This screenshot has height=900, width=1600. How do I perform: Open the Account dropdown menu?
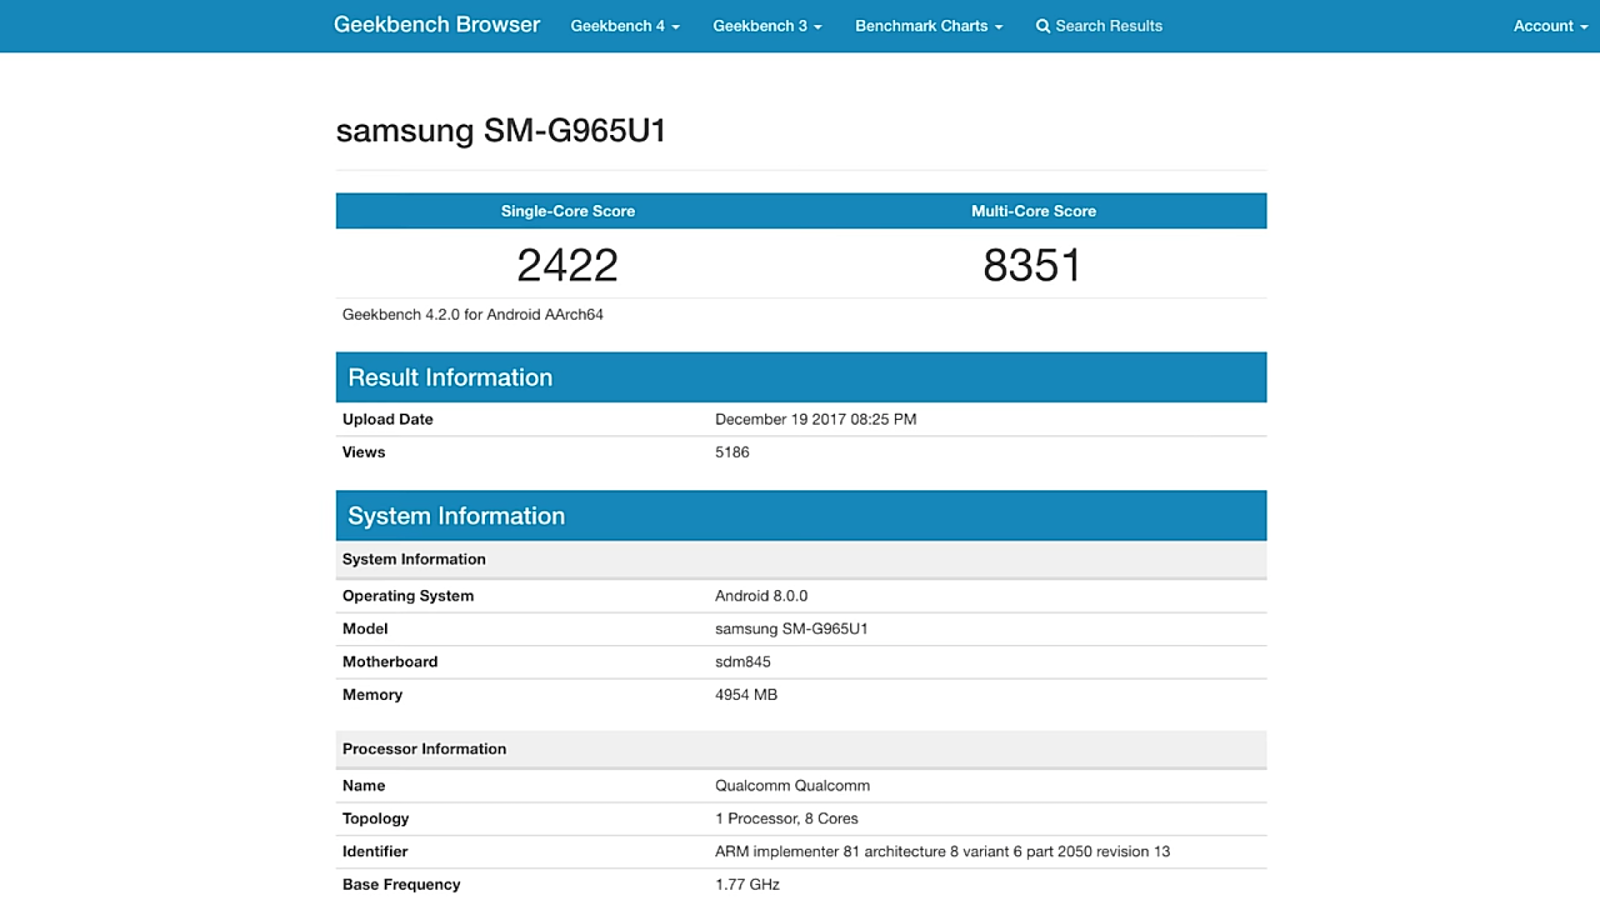click(x=1550, y=26)
